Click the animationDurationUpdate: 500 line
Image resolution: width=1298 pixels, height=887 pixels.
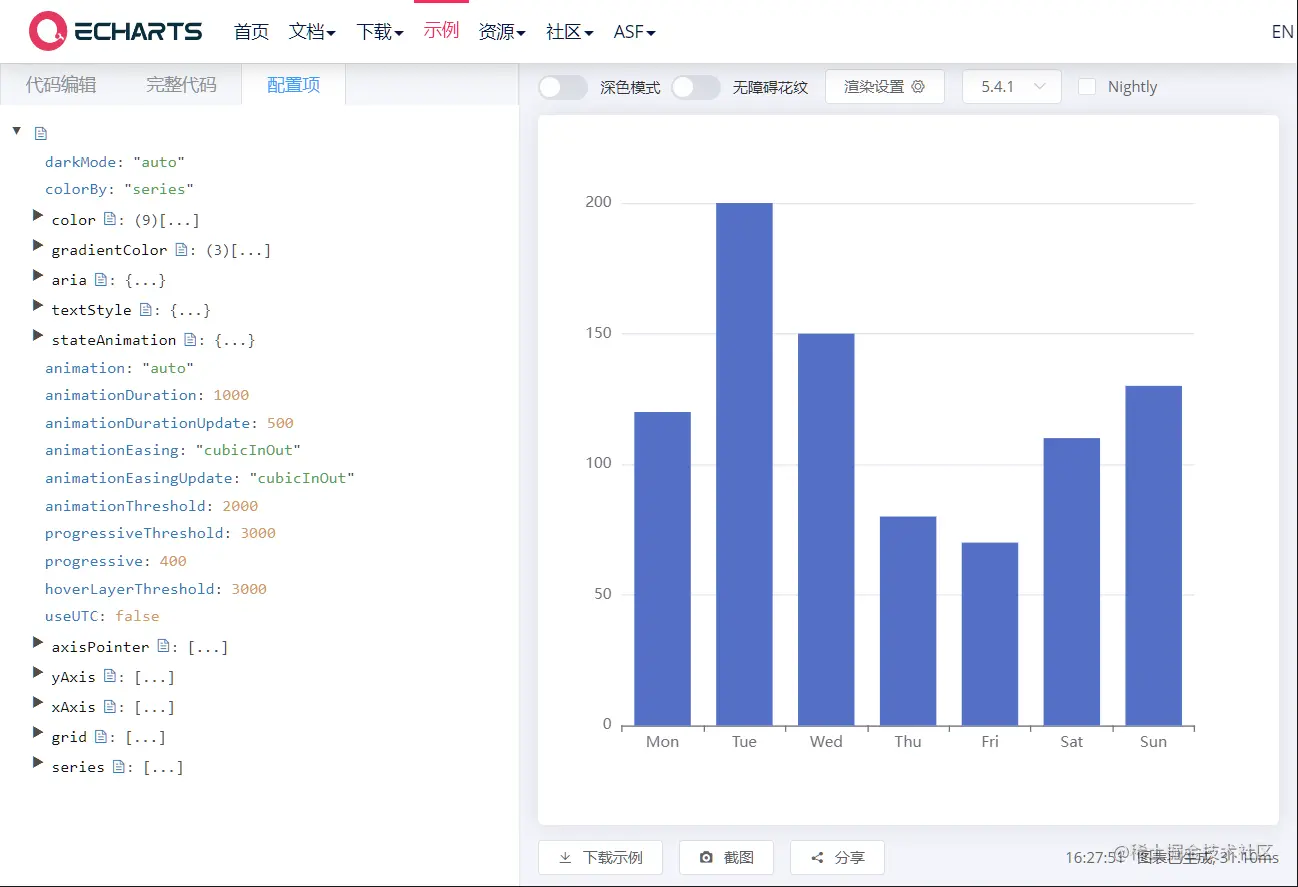point(169,423)
